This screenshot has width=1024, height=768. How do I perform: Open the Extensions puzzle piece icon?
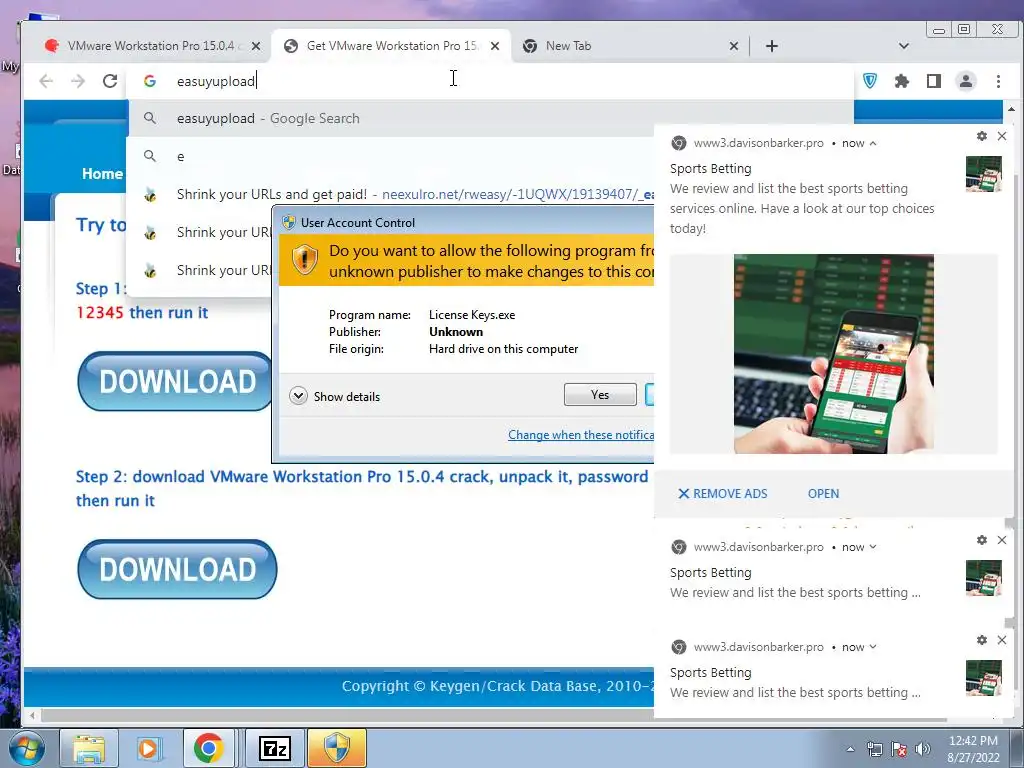tap(902, 81)
